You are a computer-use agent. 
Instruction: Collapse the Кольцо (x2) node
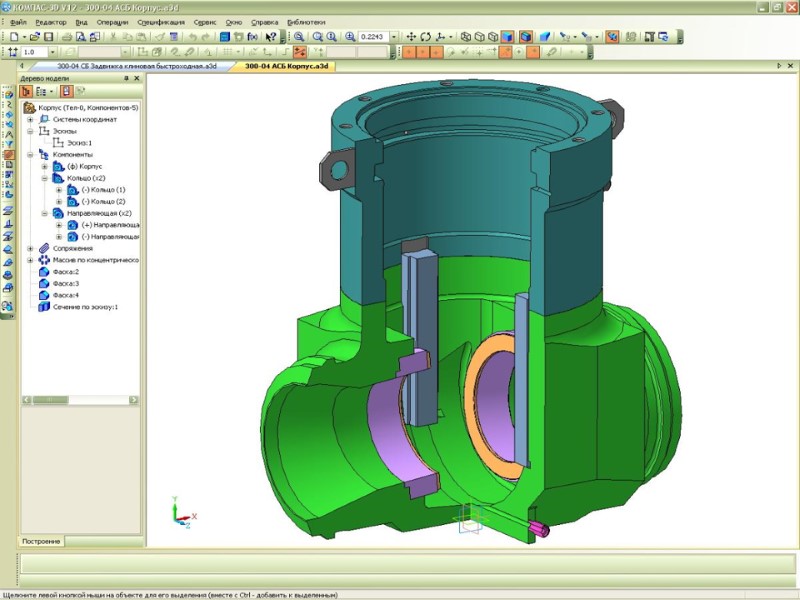(44, 178)
